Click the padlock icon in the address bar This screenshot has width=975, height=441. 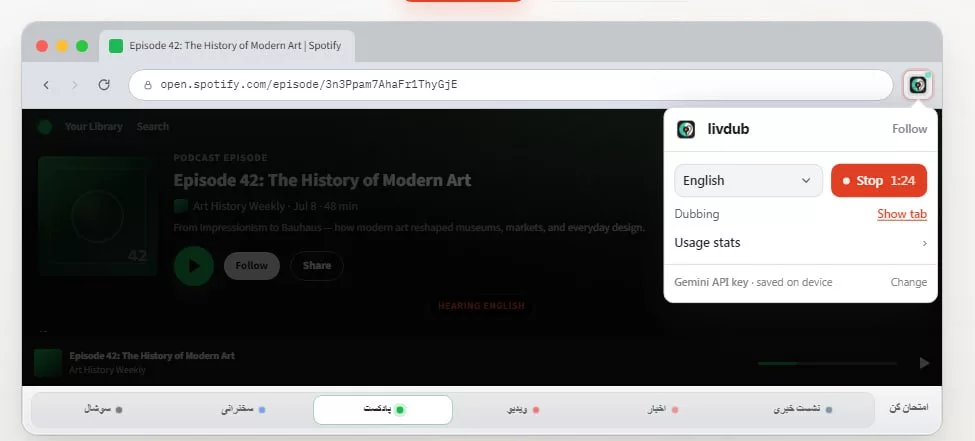coord(147,85)
